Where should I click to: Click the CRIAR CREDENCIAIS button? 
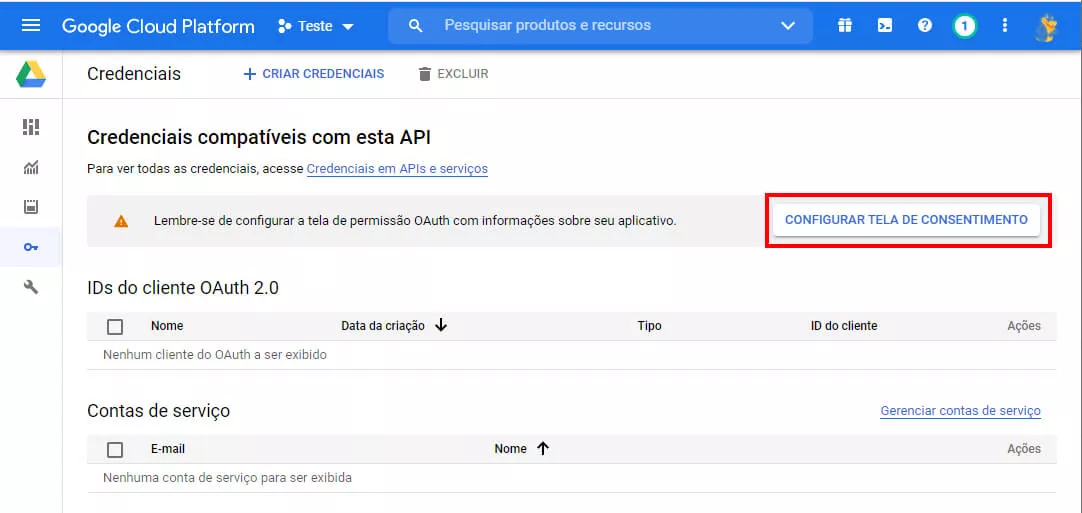tap(314, 74)
